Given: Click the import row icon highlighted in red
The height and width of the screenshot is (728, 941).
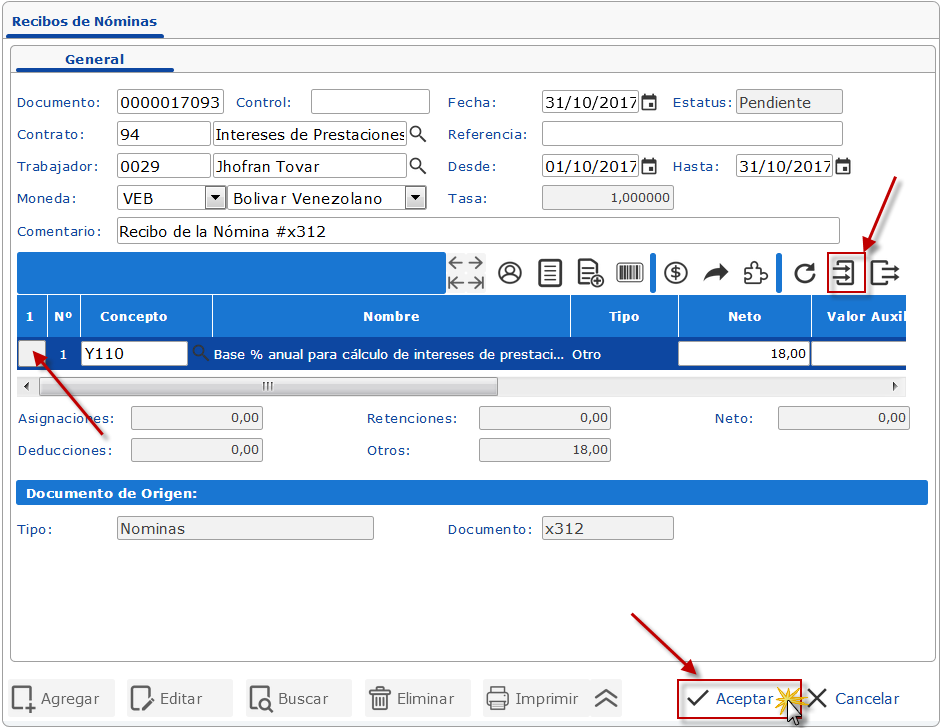Looking at the screenshot, I should (x=846, y=273).
